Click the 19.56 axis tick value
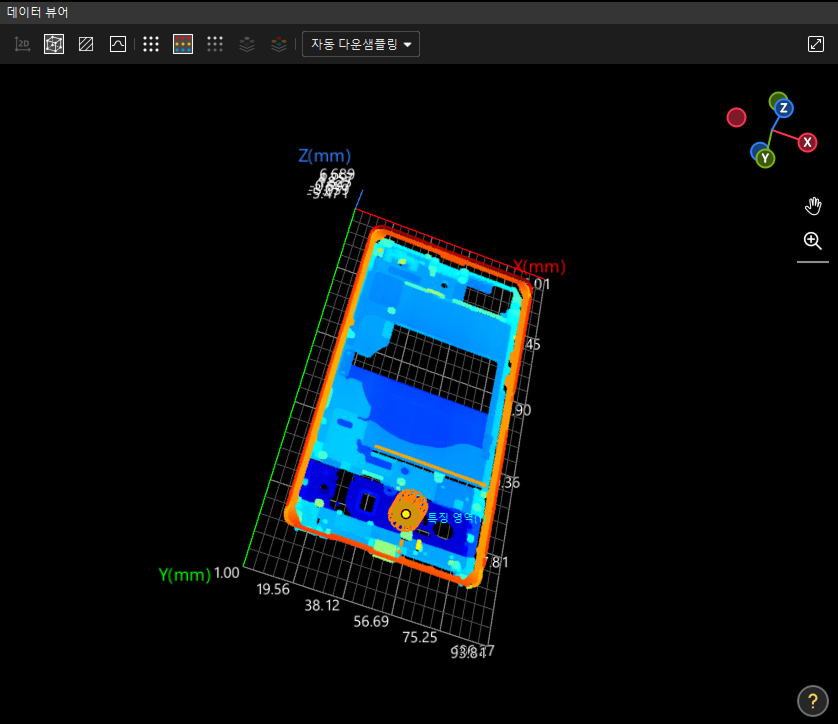The image size is (838, 724). tap(273, 589)
